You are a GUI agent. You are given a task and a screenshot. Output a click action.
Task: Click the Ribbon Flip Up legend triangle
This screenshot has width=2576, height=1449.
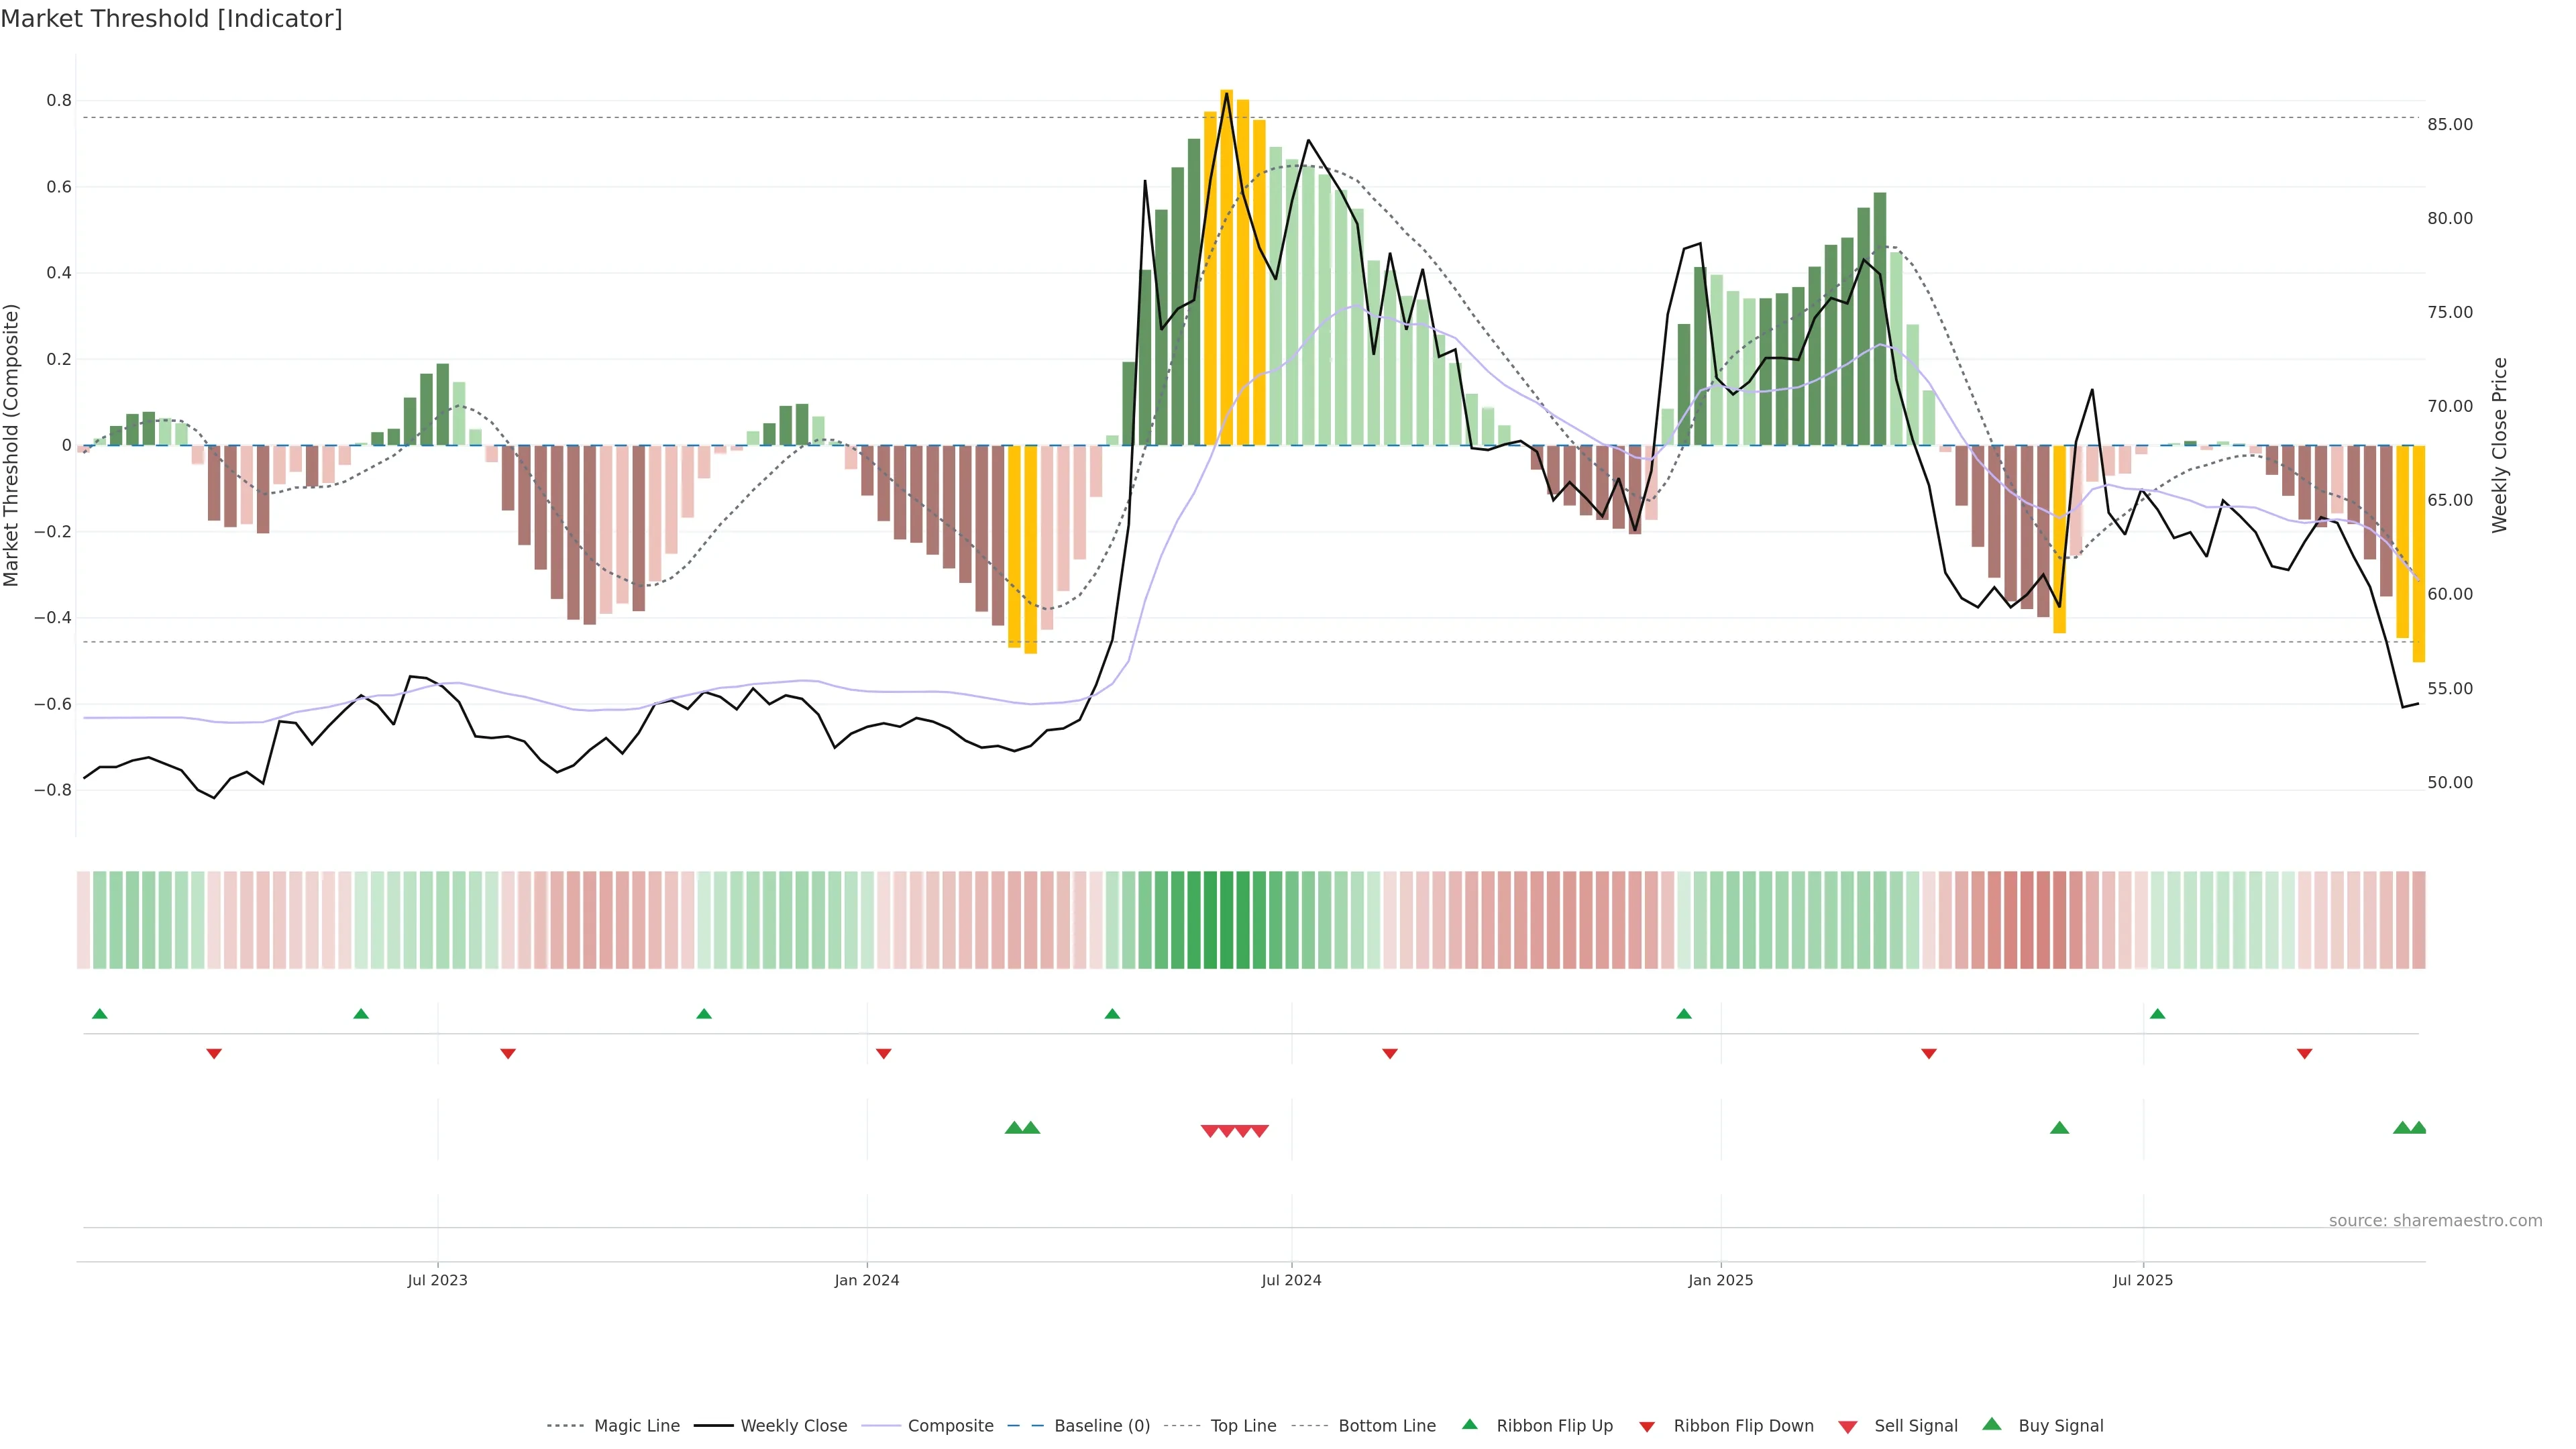coord(1469,1424)
